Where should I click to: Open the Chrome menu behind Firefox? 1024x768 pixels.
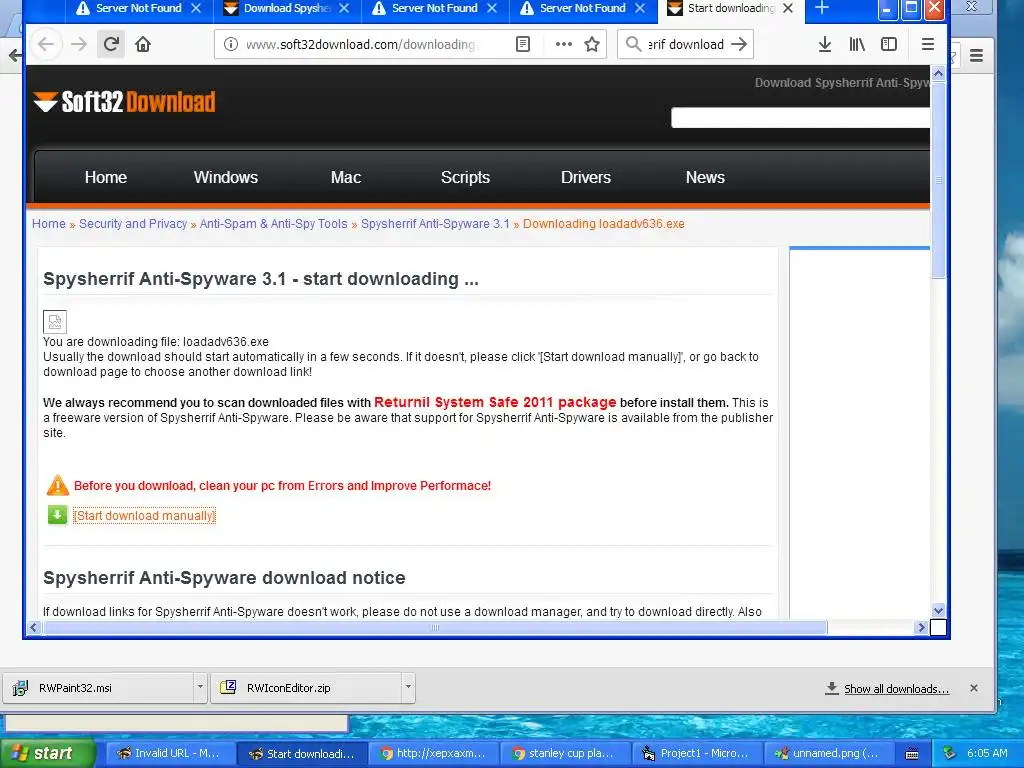[x=976, y=56]
